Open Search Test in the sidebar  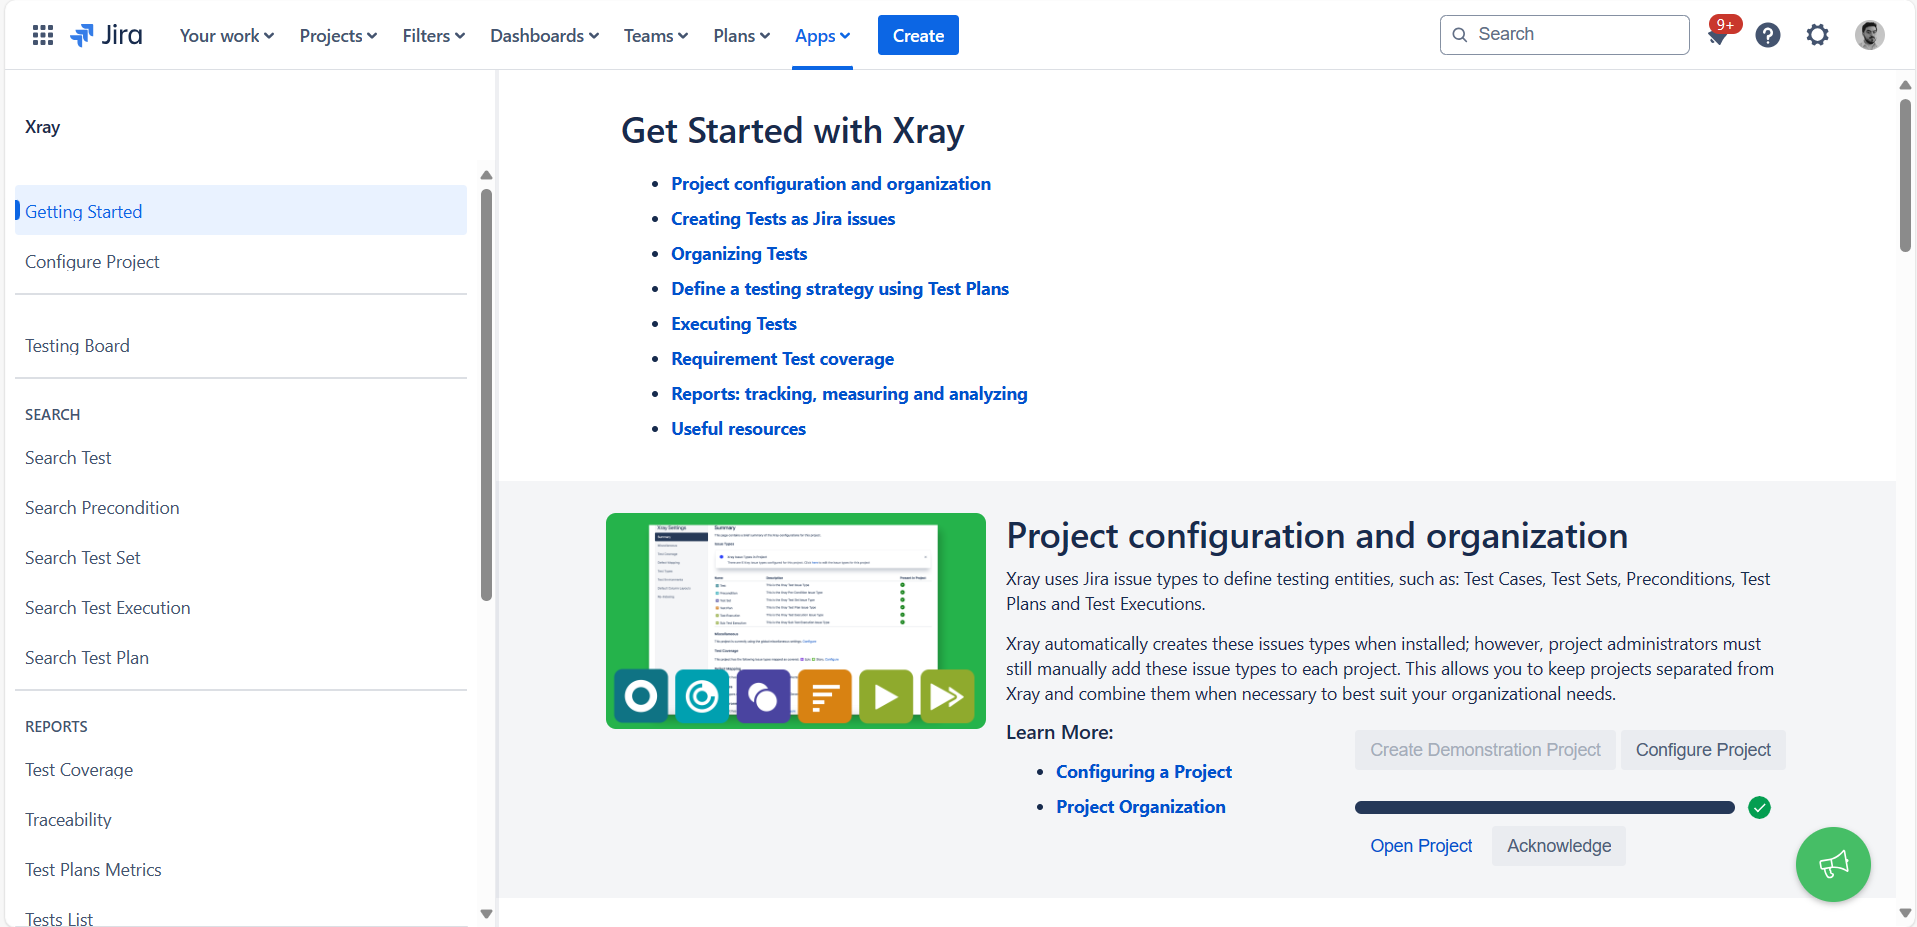[241, 458]
